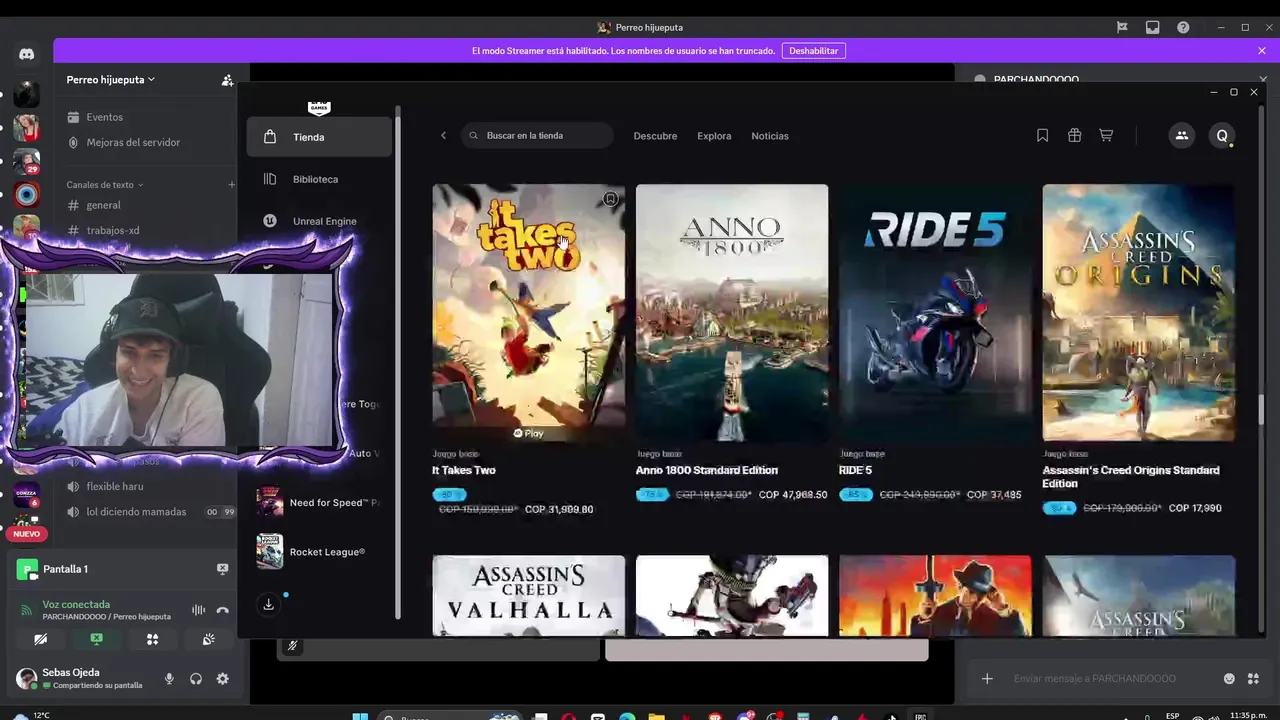The height and width of the screenshot is (720, 1280).
Task: Open the Q profile avatar in Epic launcher
Action: 1222,136
